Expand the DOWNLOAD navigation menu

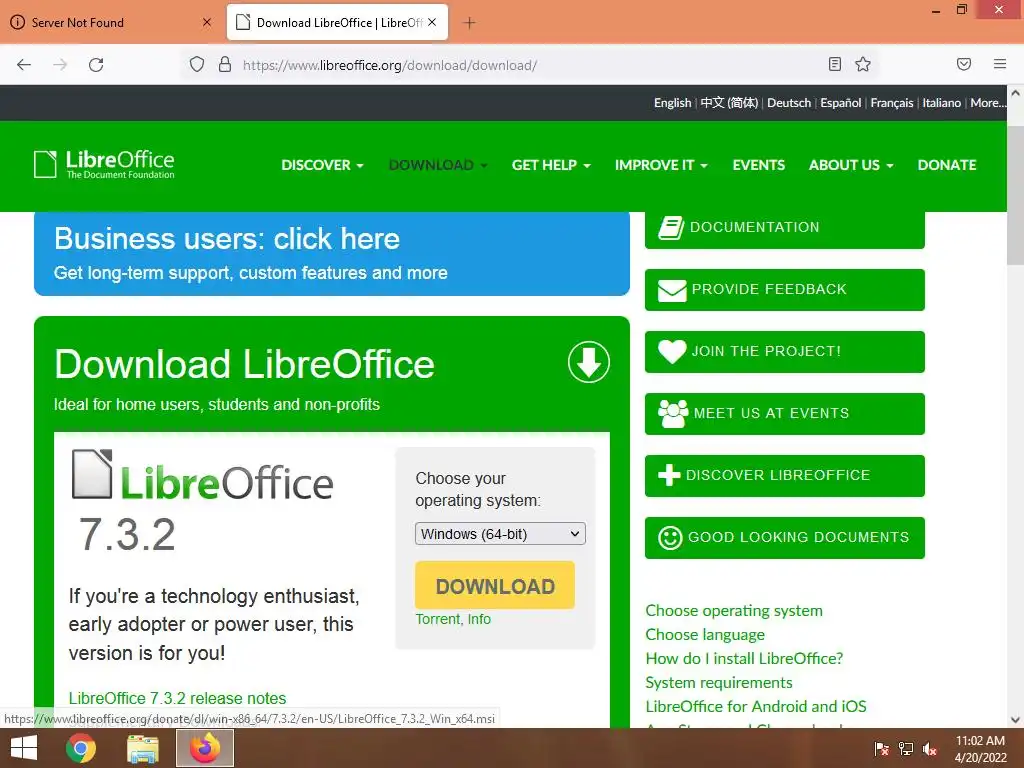click(438, 165)
